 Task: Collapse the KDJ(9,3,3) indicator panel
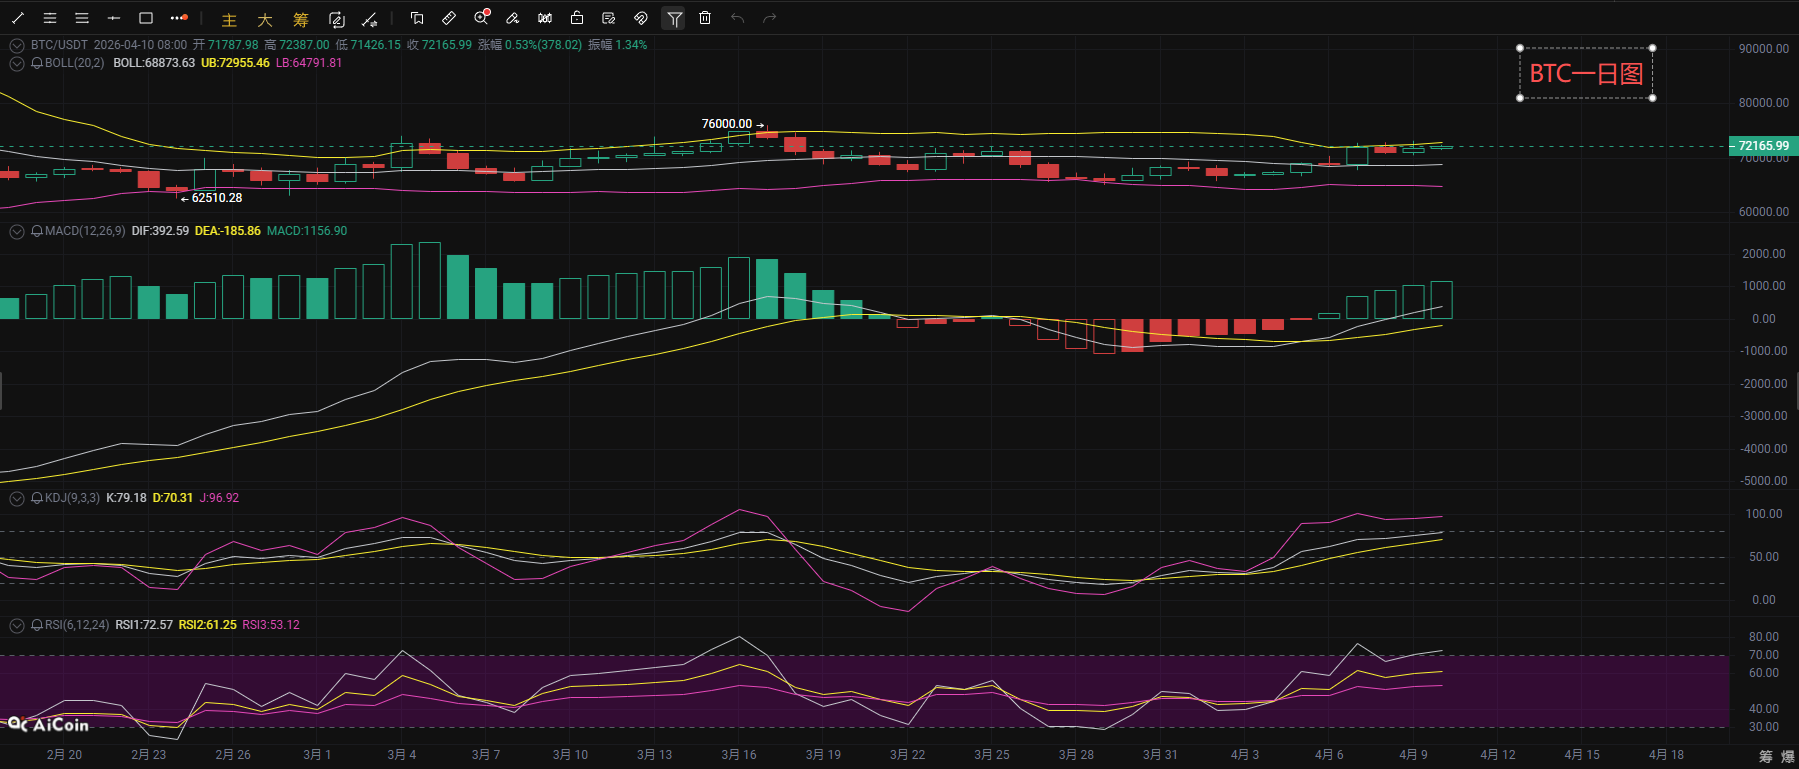[x=17, y=498]
